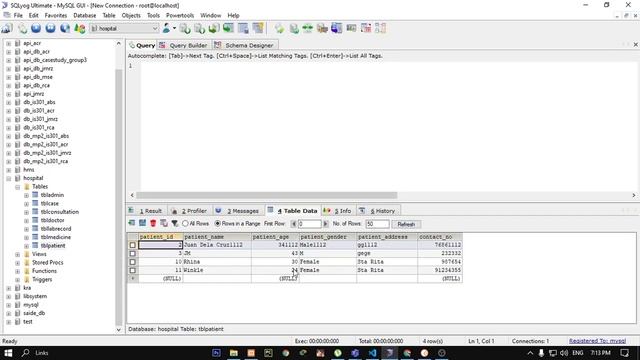Click the save changes icon in Table Data

click(x=142, y=223)
